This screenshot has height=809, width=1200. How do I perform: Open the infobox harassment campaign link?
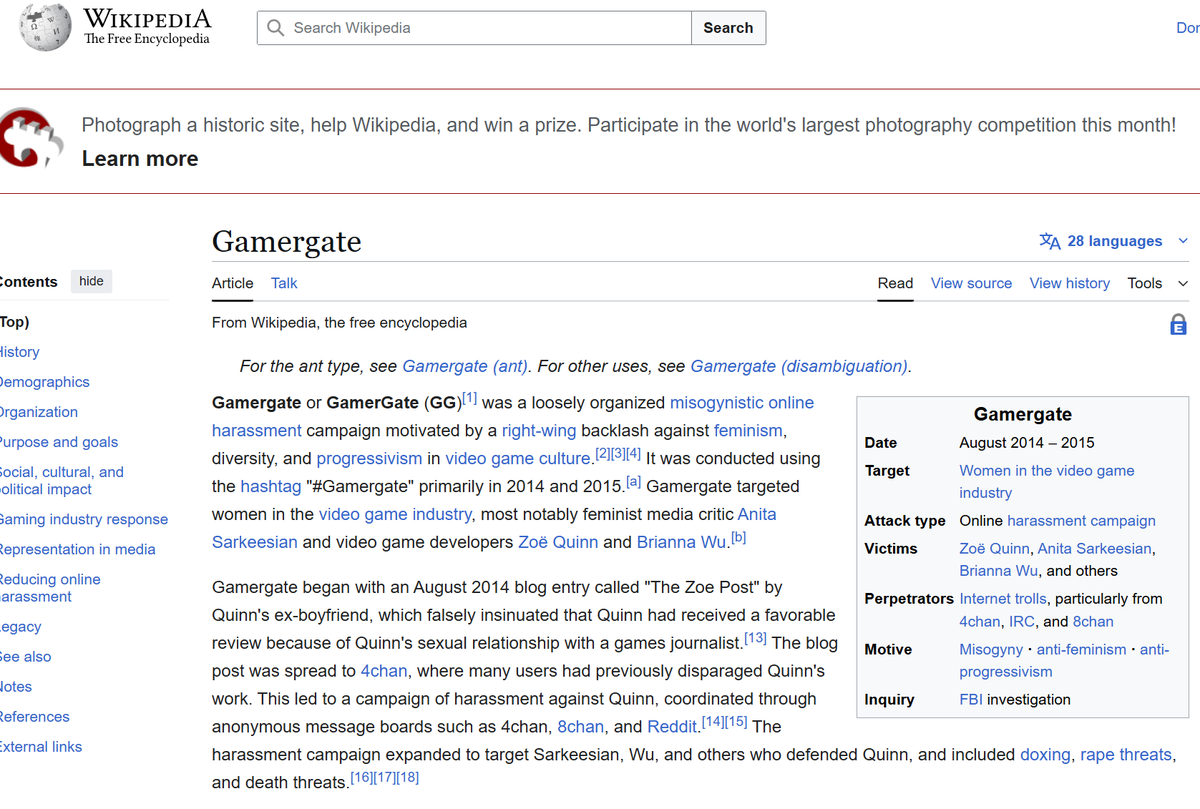(x=1081, y=520)
